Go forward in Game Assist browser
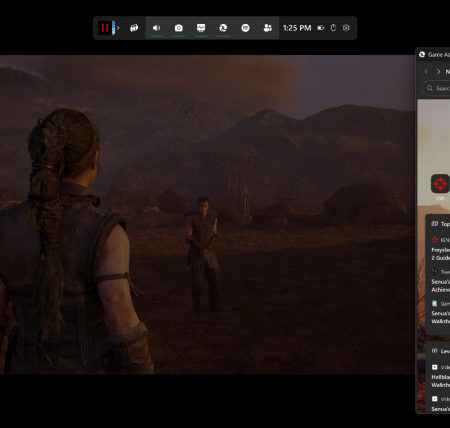This screenshot has height=428, width=450. [438, 72]
